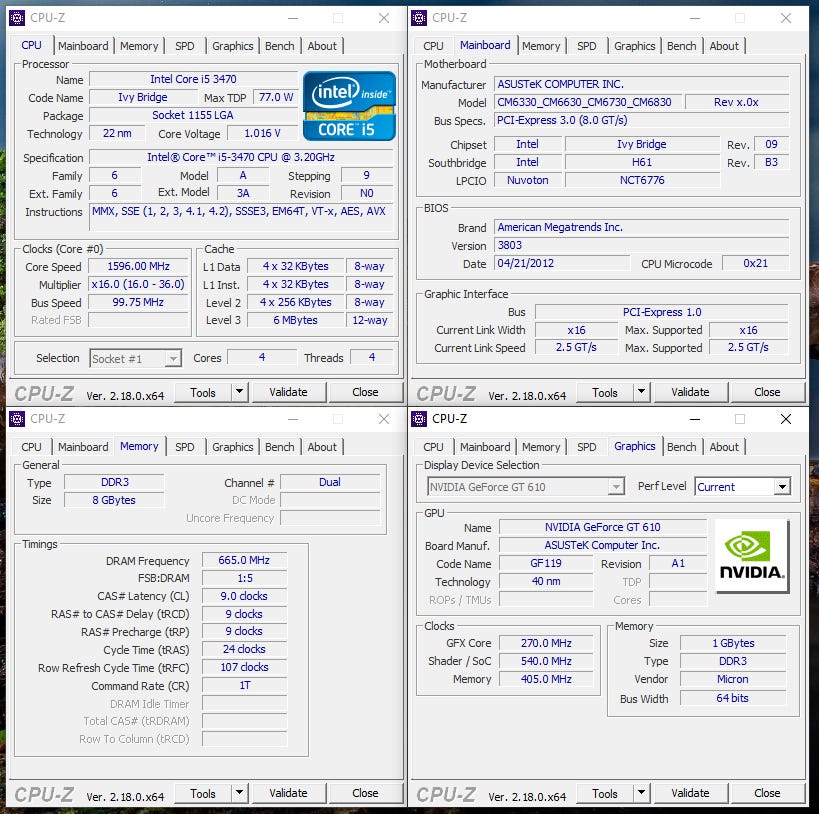Click Tools button in Memory window
819x814 pixels.
203,793
